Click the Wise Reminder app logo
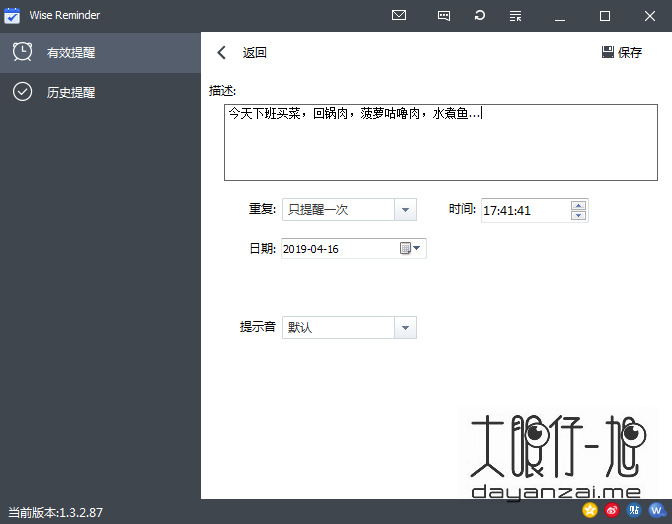 pyautogui.click(x=12, y=15)
